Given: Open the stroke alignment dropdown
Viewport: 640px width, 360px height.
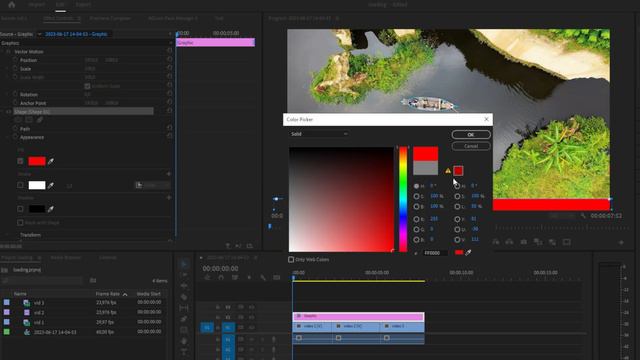Looking at the screenshot, I should click(x=153, y=185).
